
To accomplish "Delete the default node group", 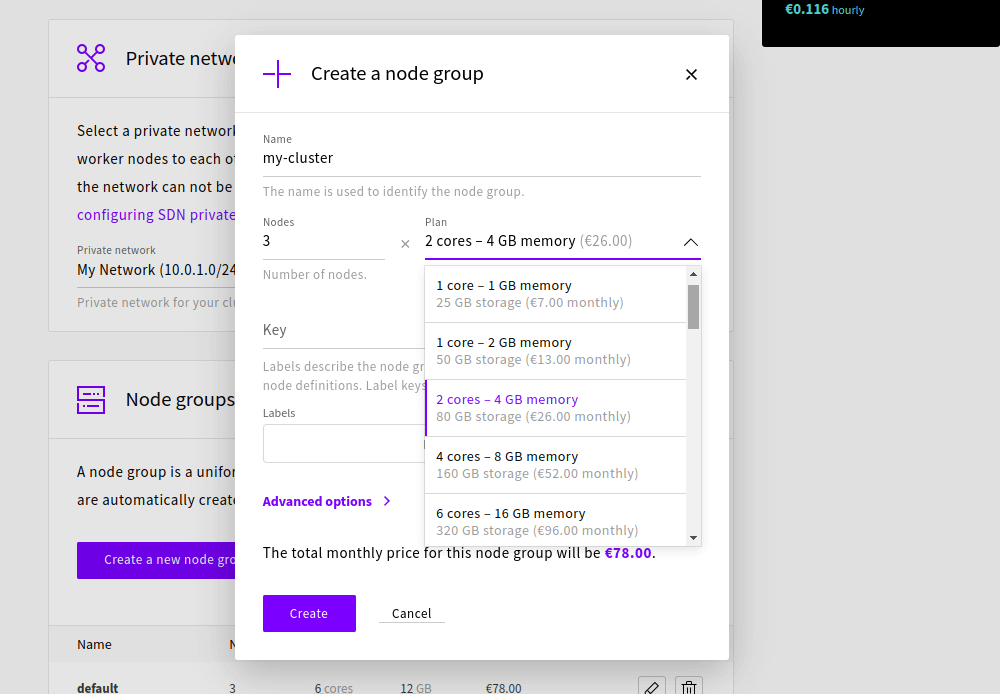I will pyautogui.click(x=689, y=688).
